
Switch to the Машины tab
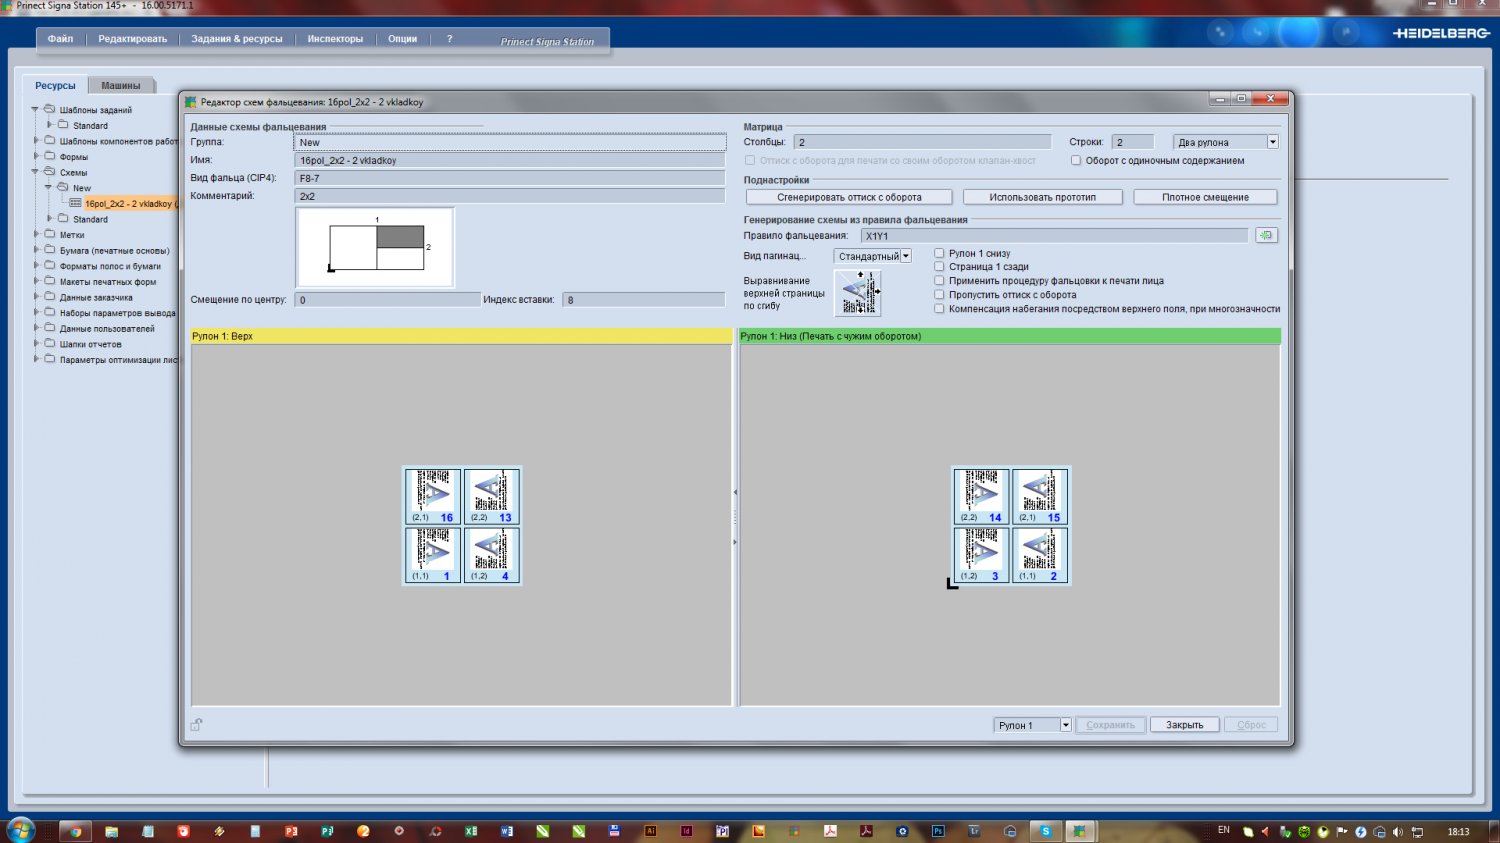tap(121, 86)
